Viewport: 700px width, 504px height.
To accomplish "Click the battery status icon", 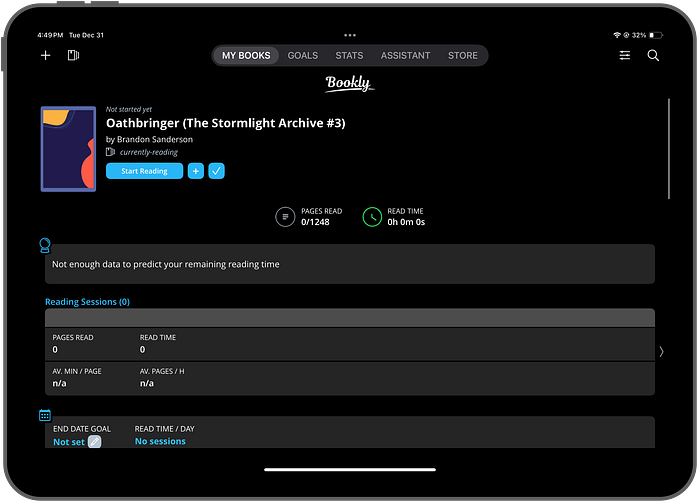I will [656, 35].
